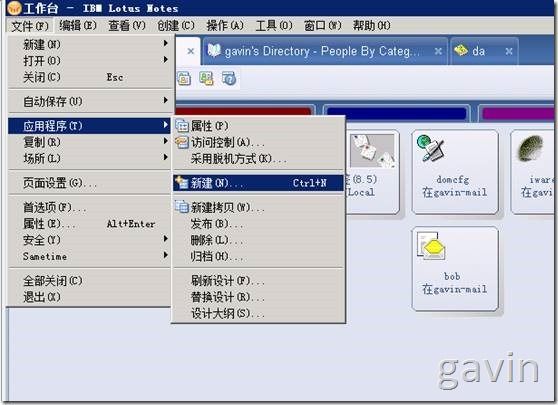Click the second toolbar icon with people
This screenshot has width=558, height=405.
(x=206, y=78)
